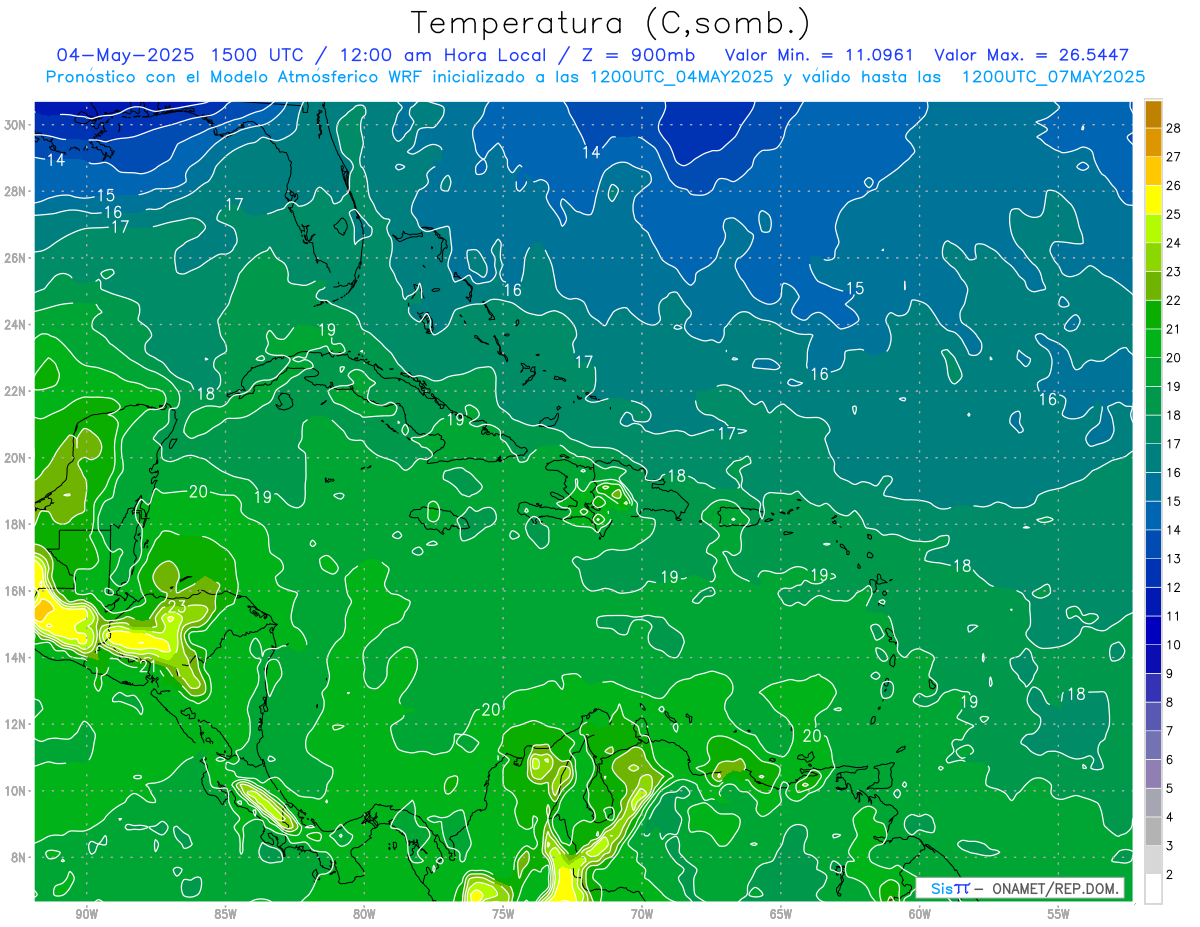
Task: Click the color scale label 28
Action: (1175, 127)
